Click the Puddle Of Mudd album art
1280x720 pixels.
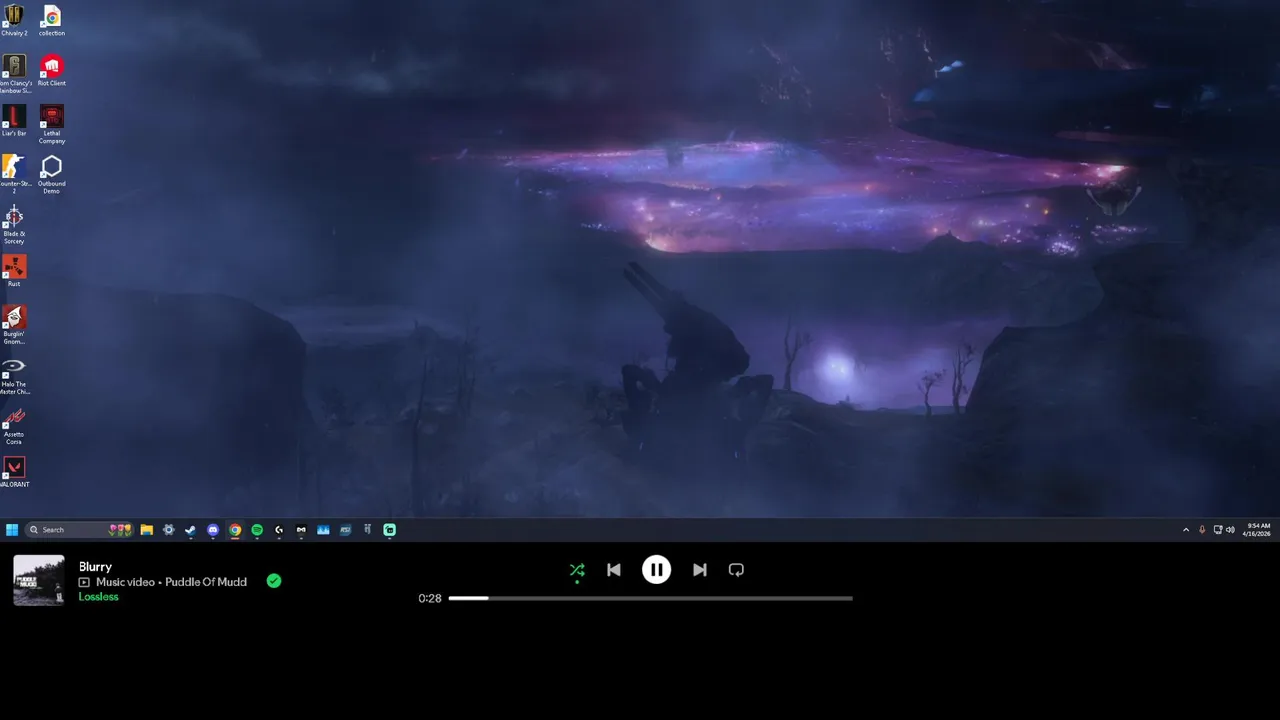point(39,581)
